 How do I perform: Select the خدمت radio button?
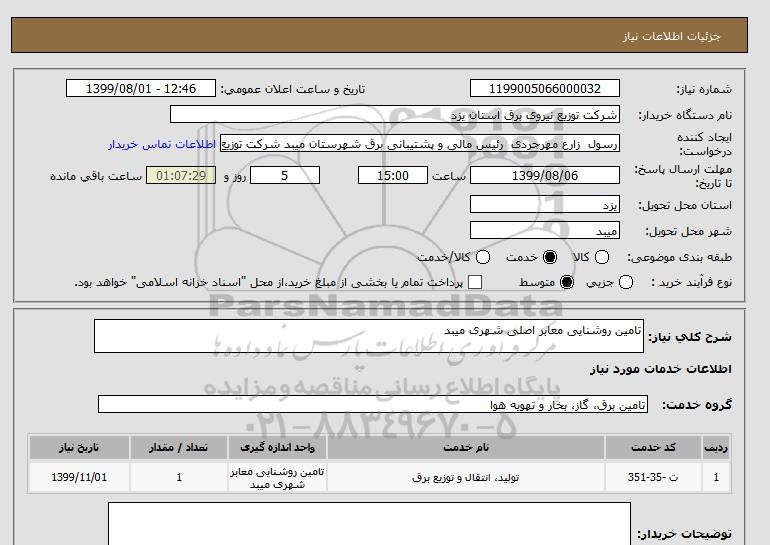(550, 257)
